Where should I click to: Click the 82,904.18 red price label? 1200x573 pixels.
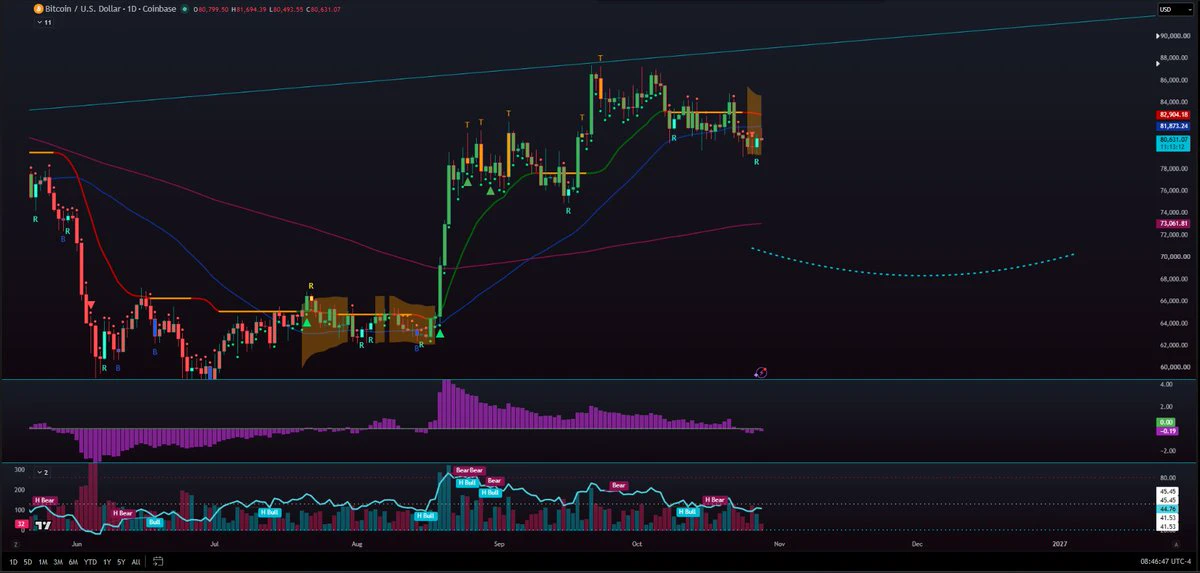tap(1172, 115)
